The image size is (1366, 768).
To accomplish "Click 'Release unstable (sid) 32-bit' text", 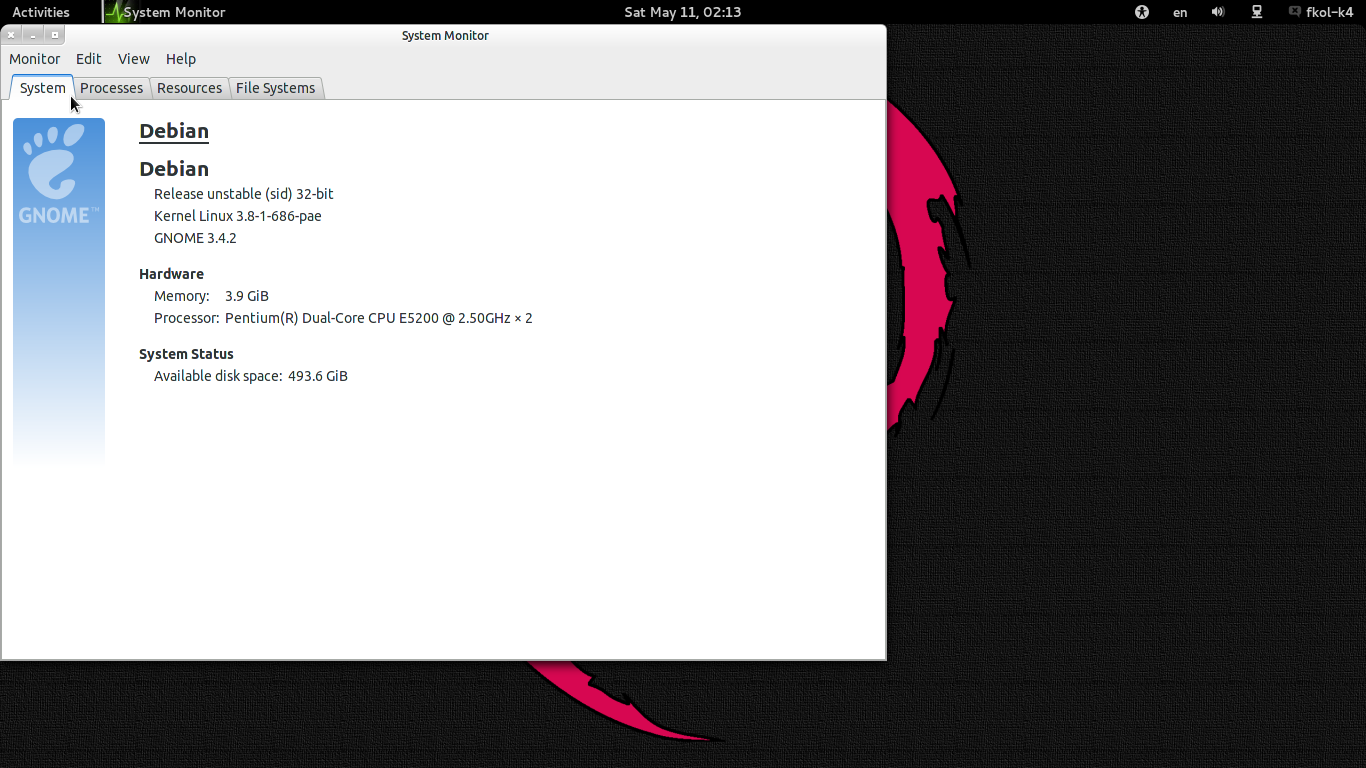I will tap(244, 194).
